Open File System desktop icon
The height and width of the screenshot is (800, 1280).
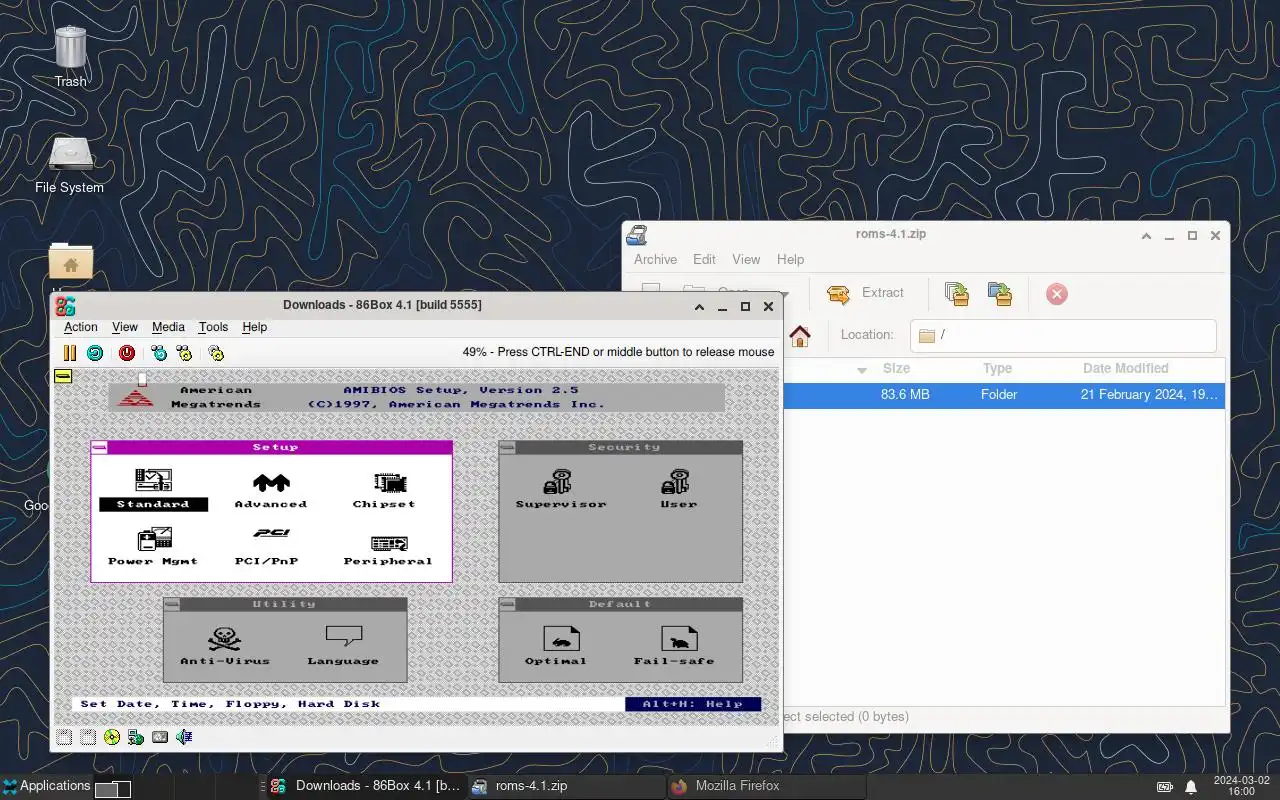point(70,165)
